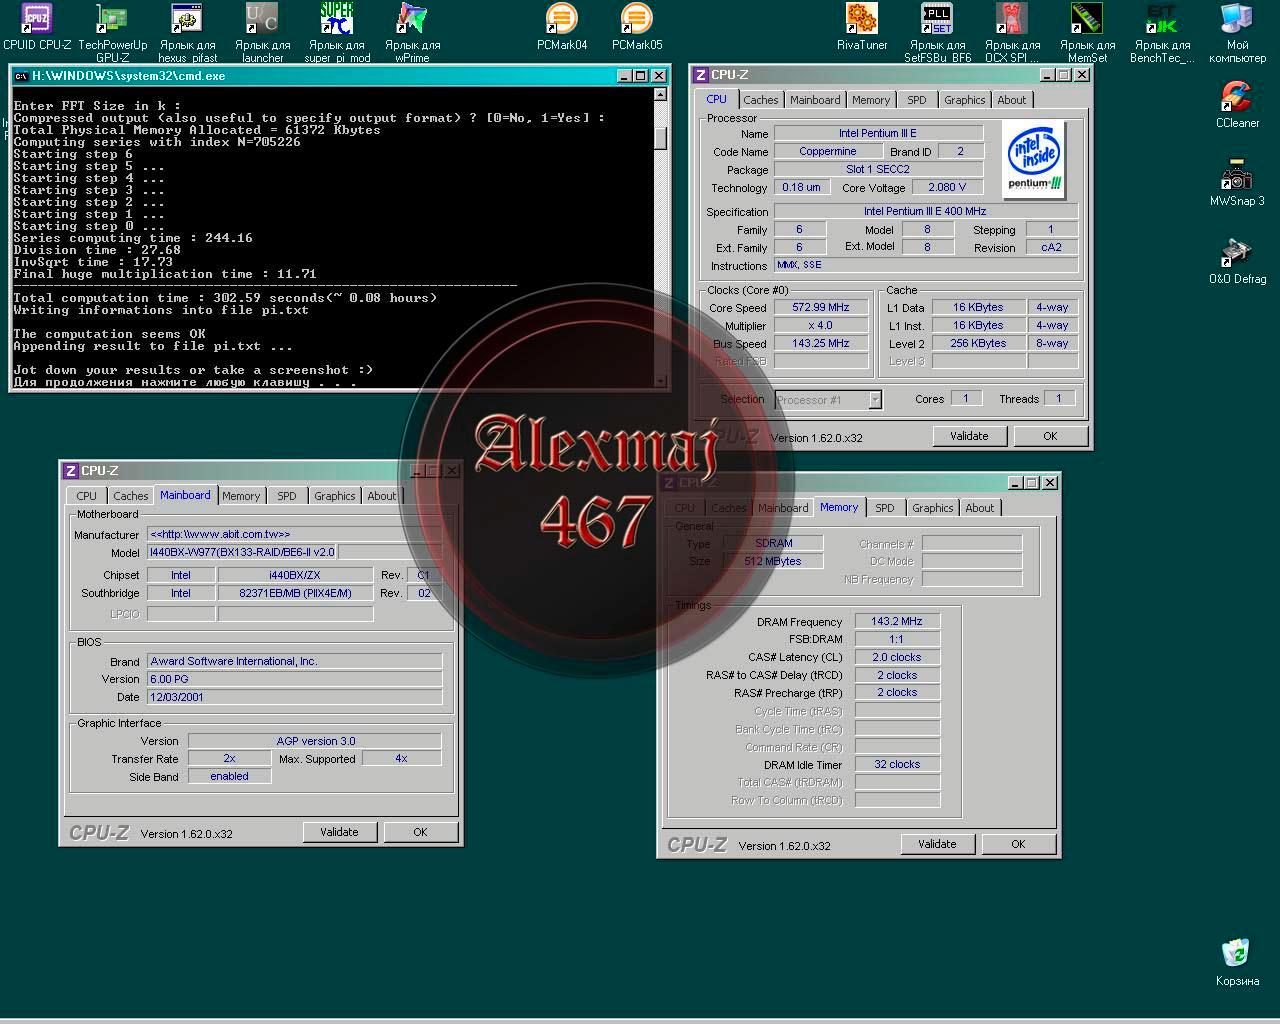Select Graphics tab in Memory window
The width and height of the screenshot is (1280, 1024).
(x=933, y=508)
